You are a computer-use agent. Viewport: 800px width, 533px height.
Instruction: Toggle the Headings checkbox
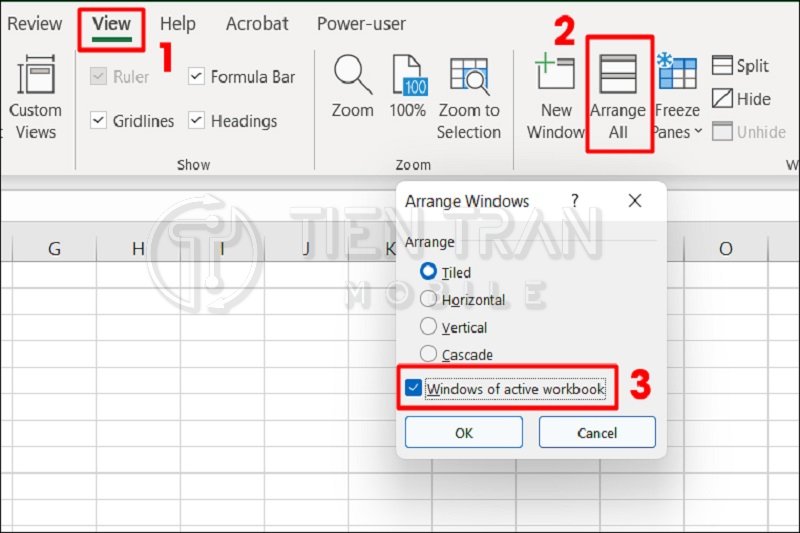(x=196, y=121)
